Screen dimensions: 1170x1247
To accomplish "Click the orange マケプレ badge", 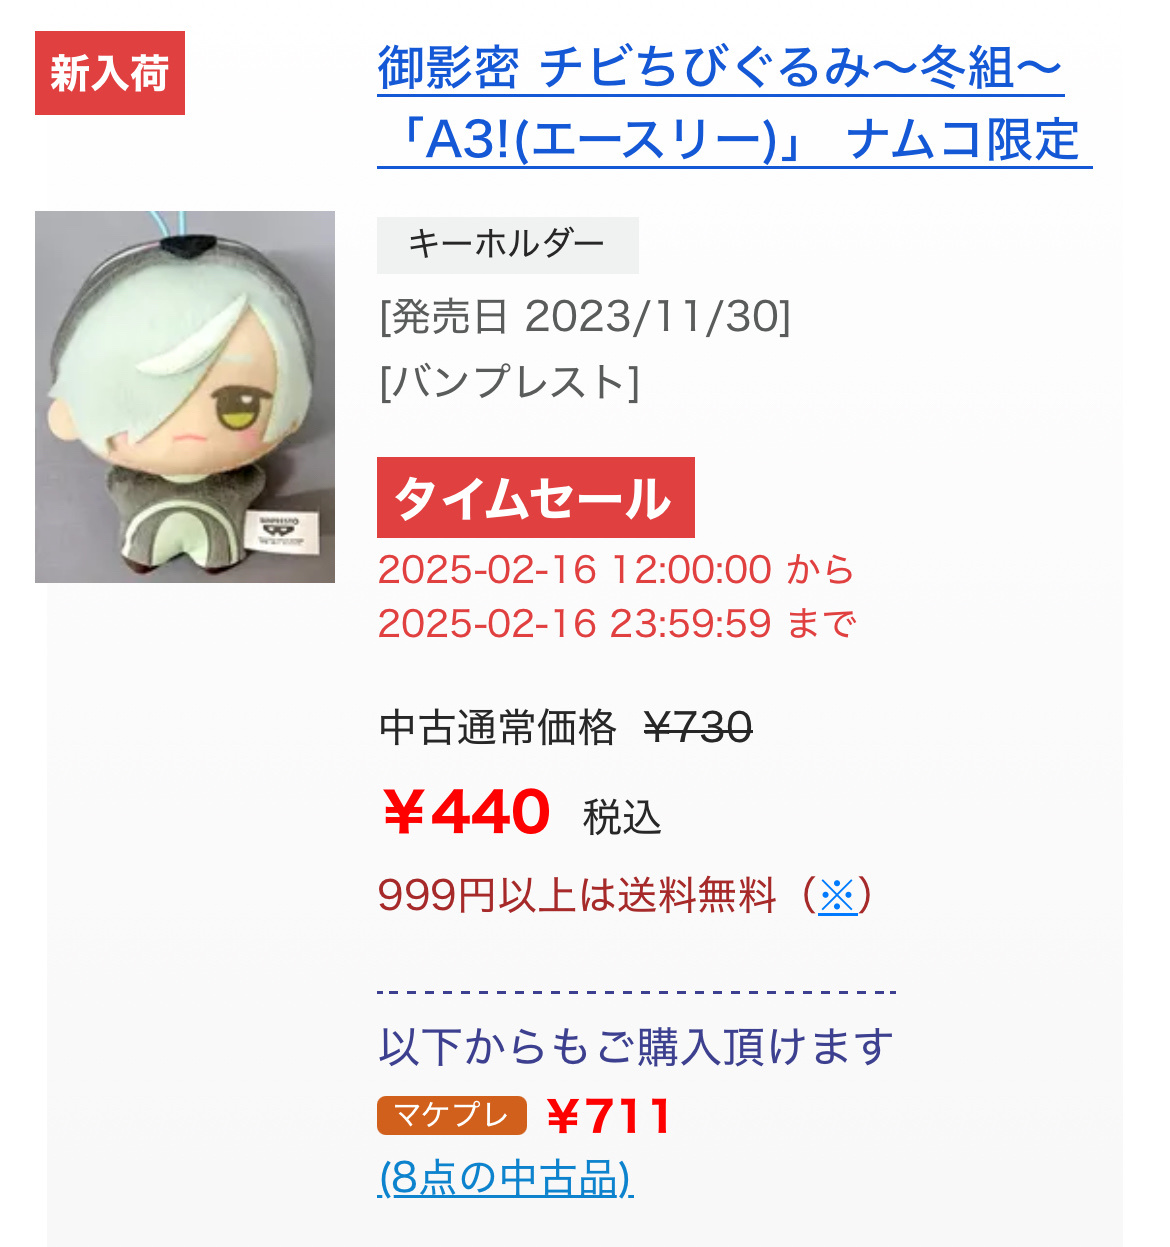I will [x=451, y=1115].
